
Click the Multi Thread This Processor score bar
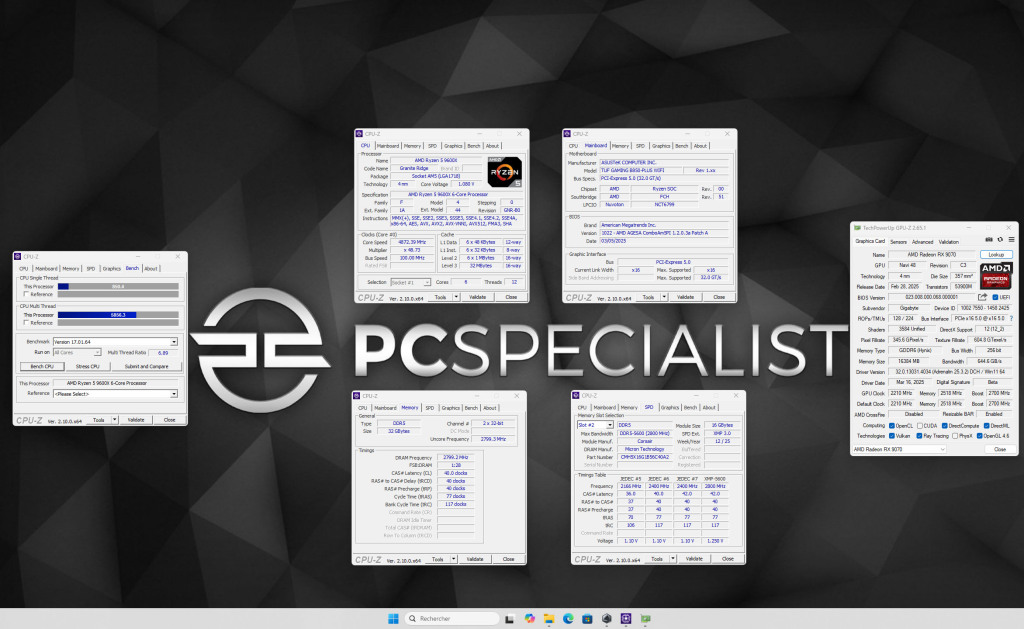(118, 315)
